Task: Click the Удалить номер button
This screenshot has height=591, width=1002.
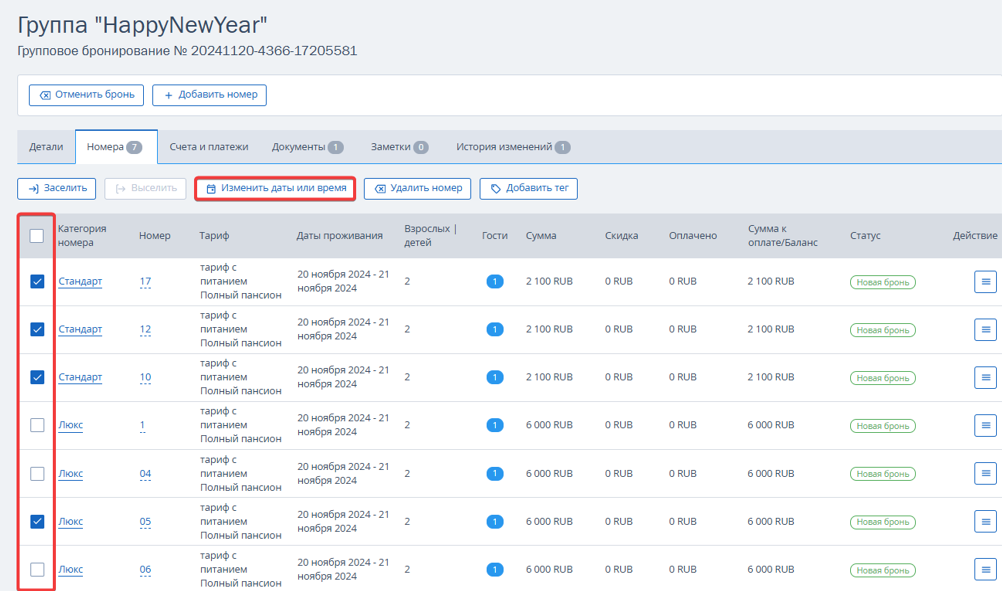Action: (x=417, y=188)
